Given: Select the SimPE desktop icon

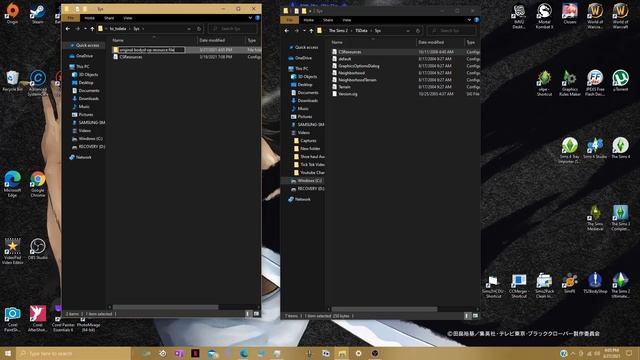Looking at the screenshot, I should pos(569,284).
